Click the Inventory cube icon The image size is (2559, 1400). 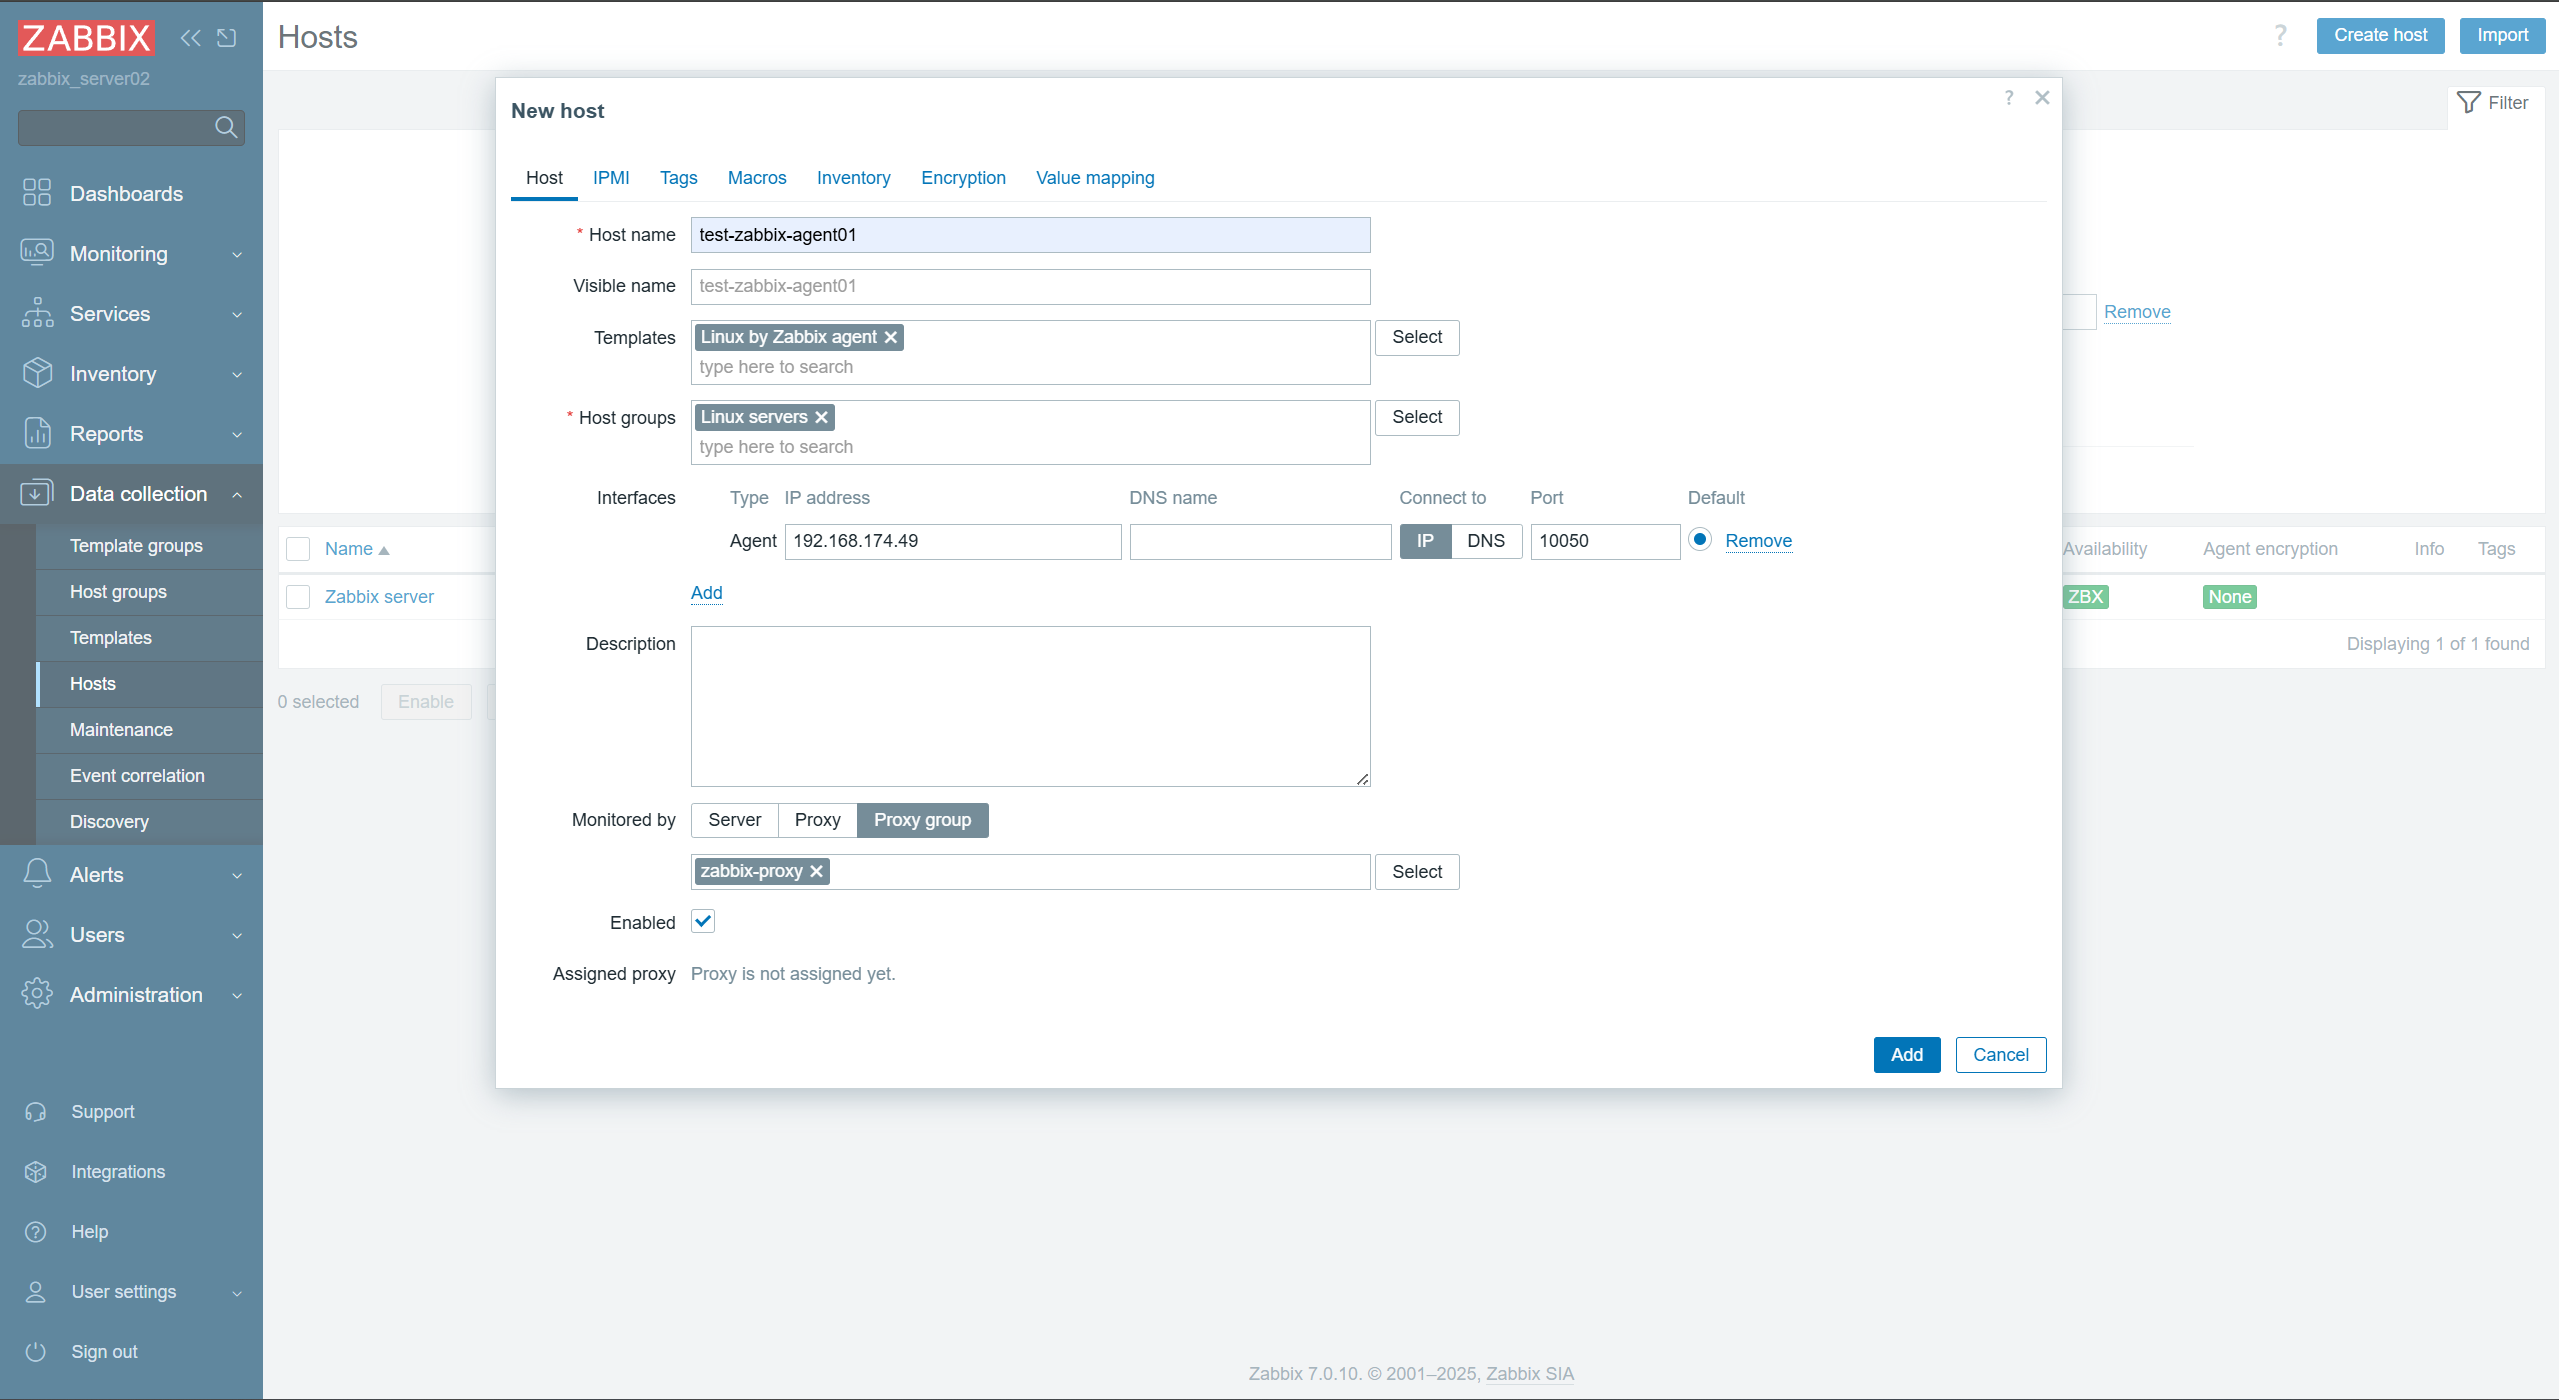click(37, 373)
